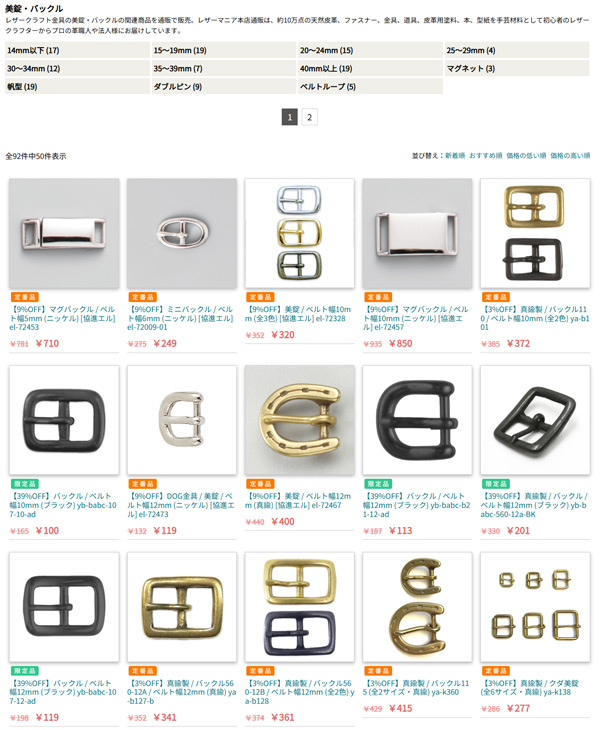Sort products by 価格の高い順
The image size is (600, 730).
[x=570, y=155]
